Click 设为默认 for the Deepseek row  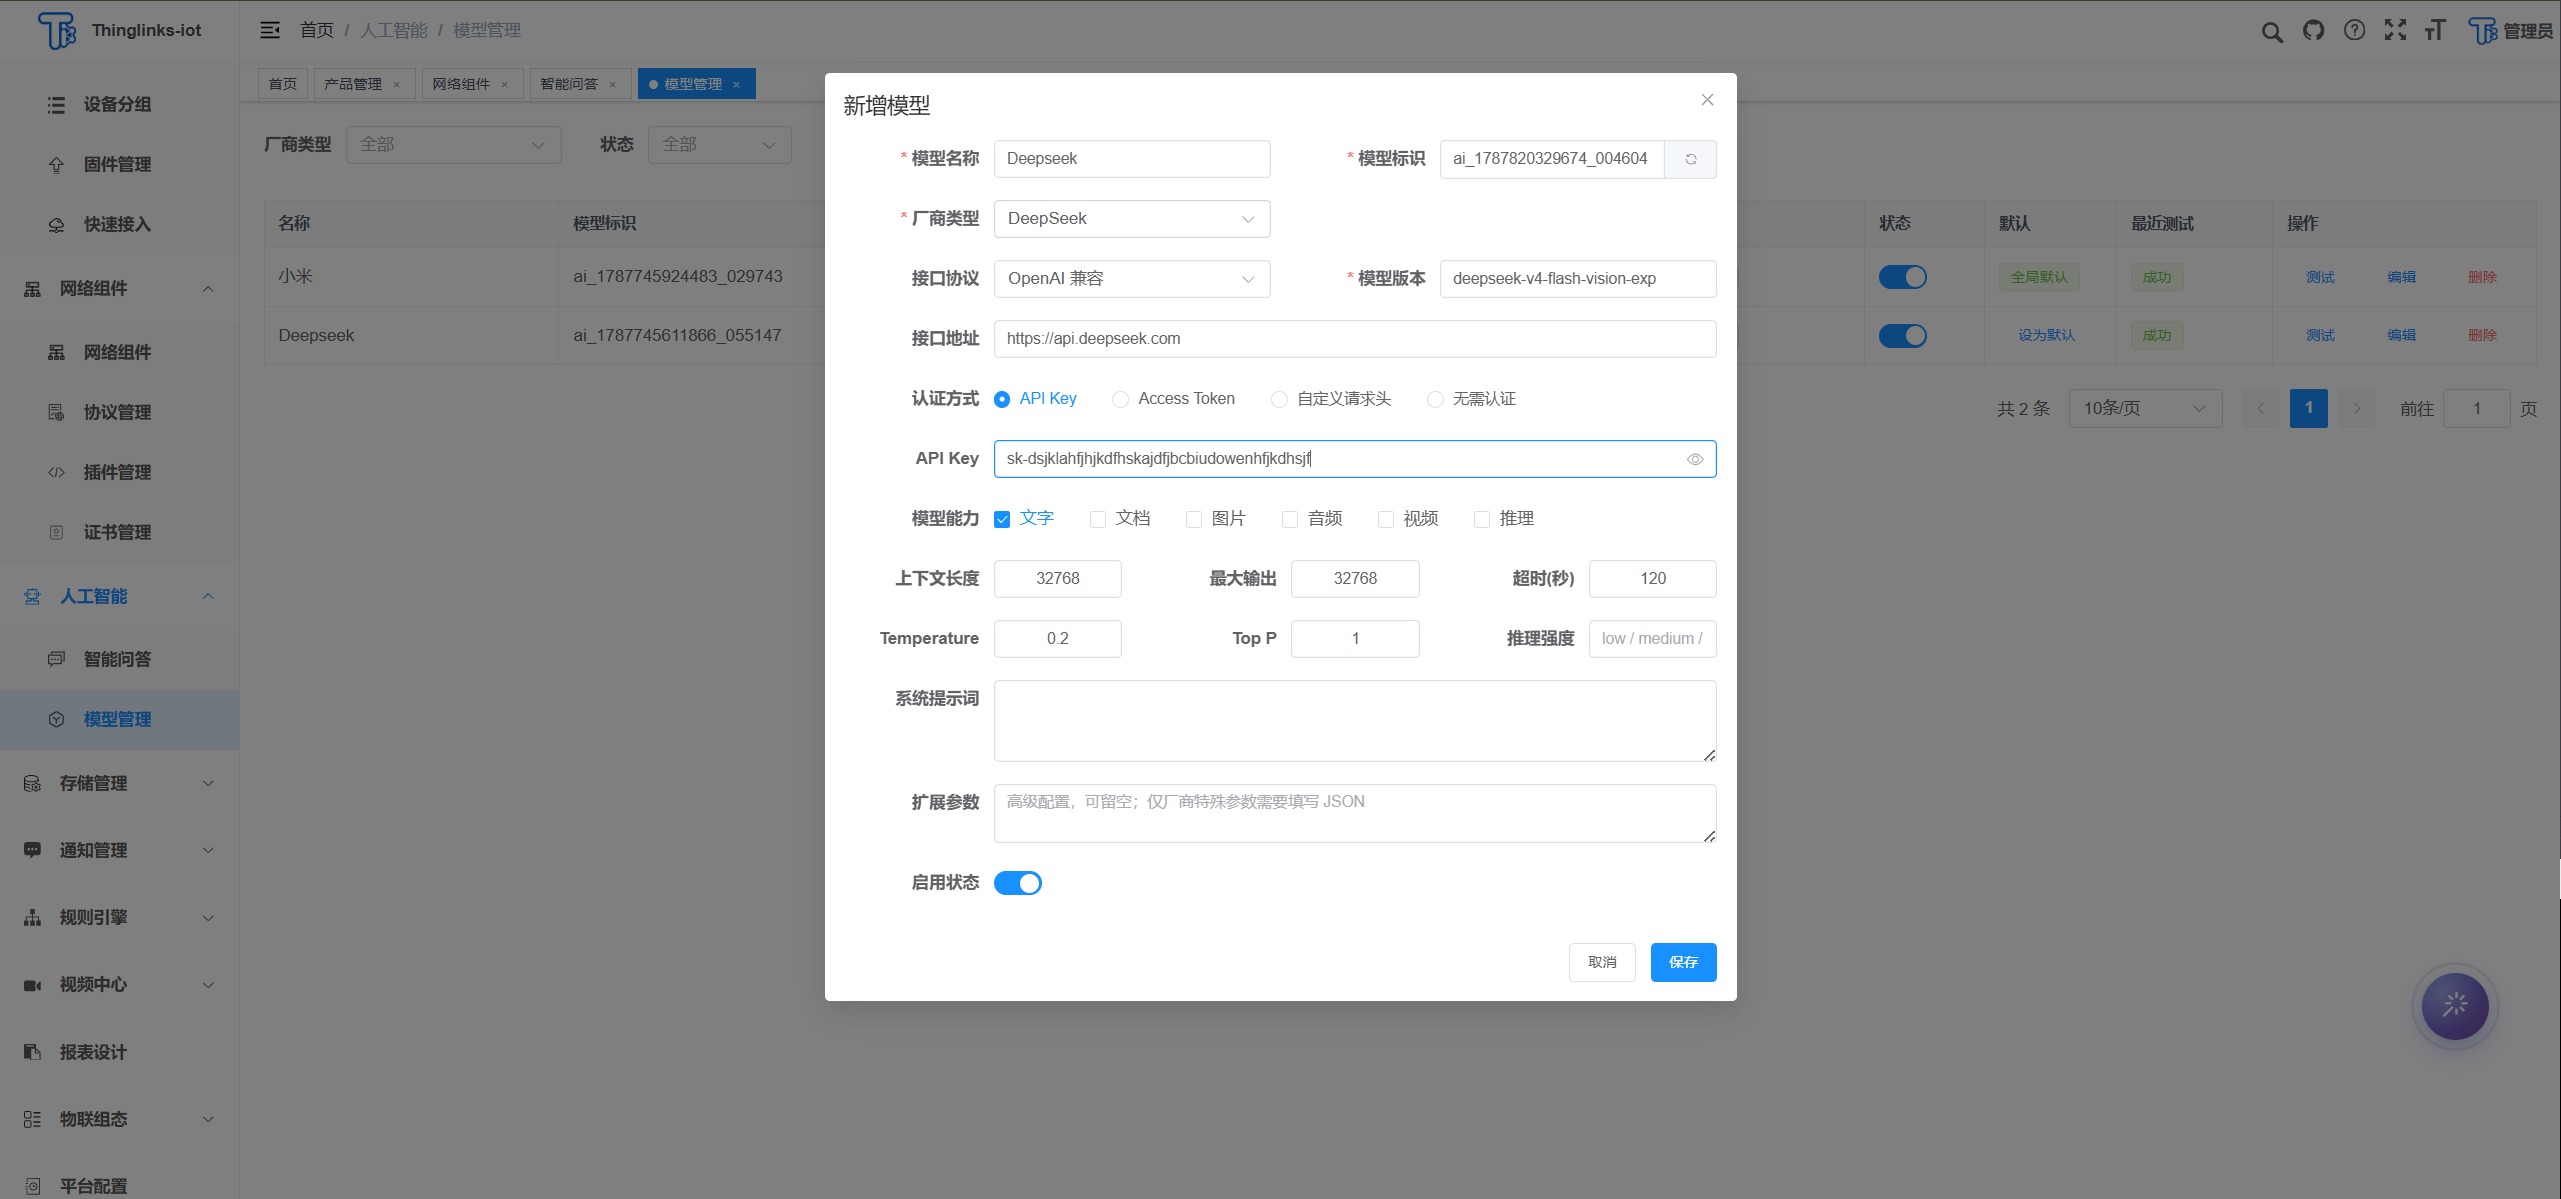coord(2046,336)
